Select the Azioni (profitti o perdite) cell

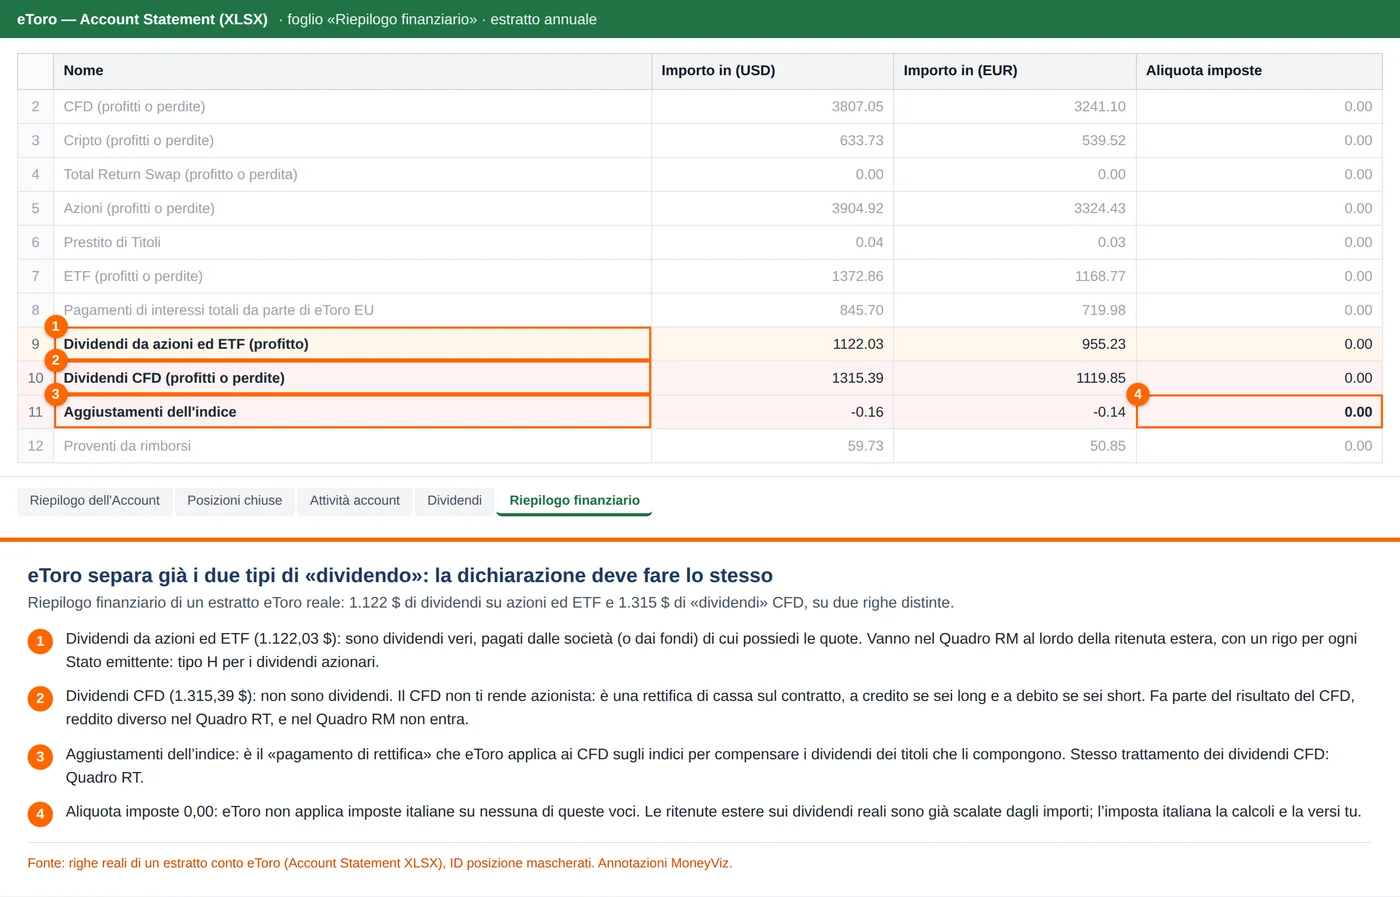tap(352, 208)
